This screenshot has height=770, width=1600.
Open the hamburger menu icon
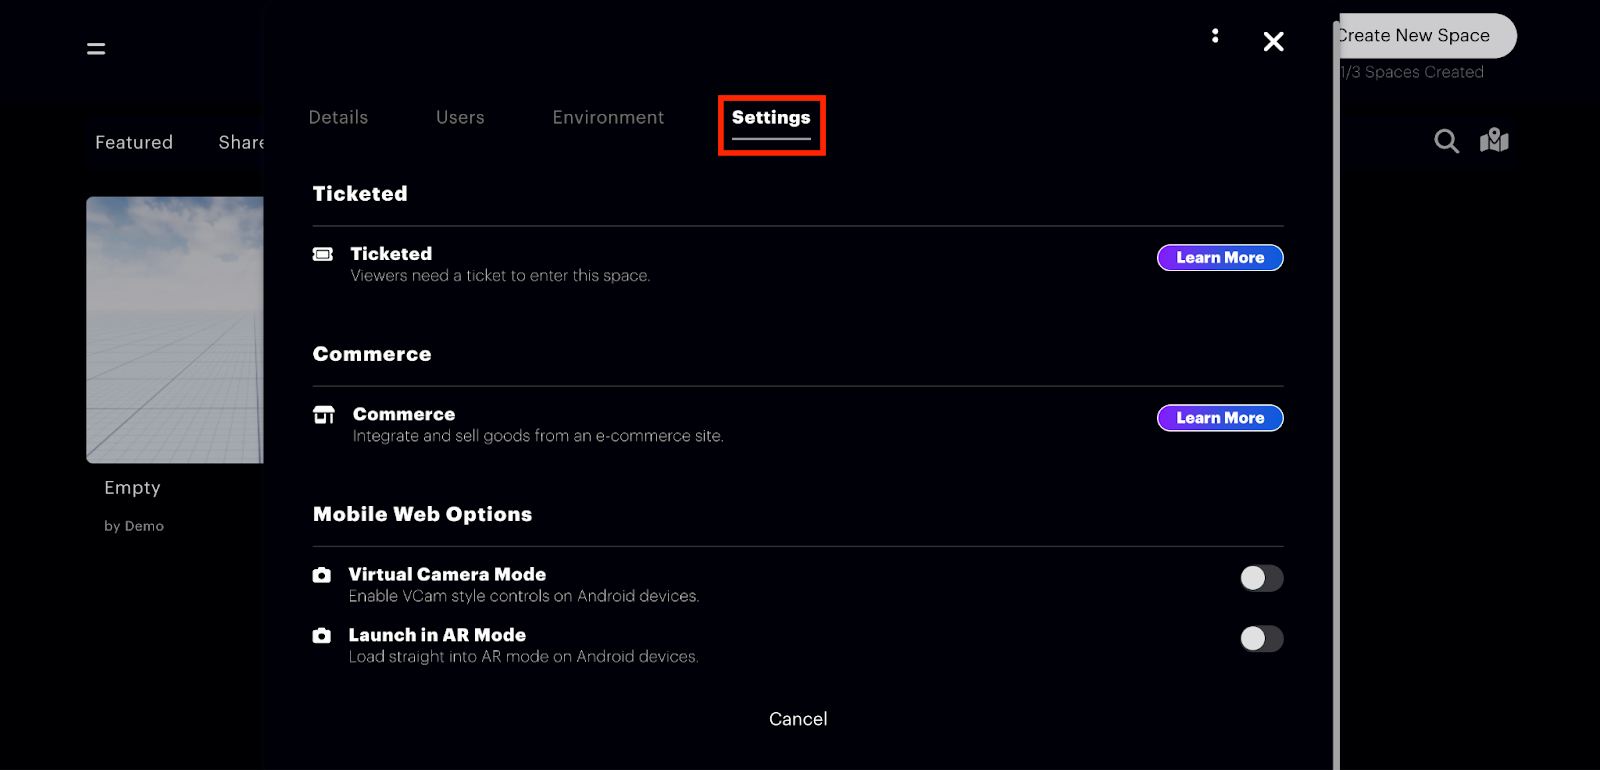click(96, 48)
